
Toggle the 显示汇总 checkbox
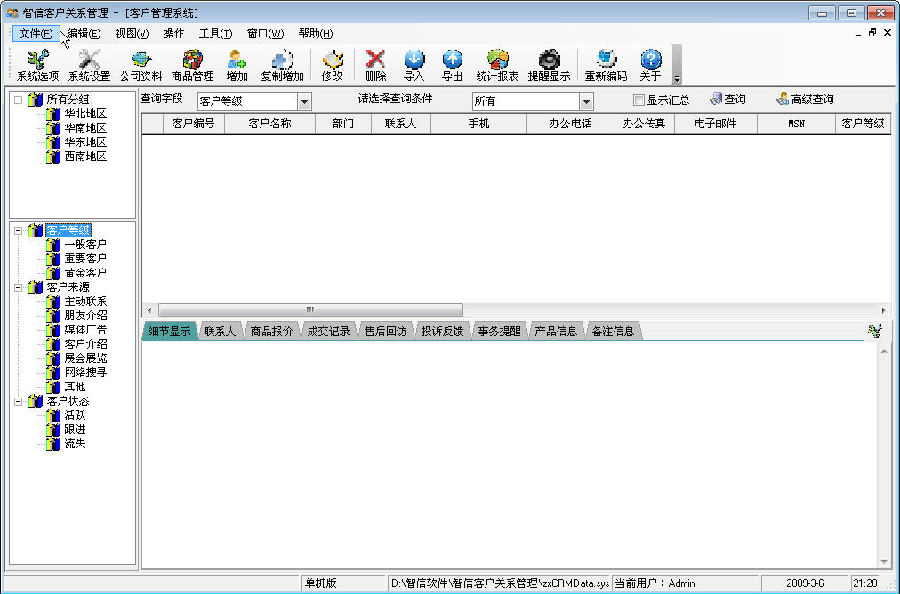pos(638,100)
